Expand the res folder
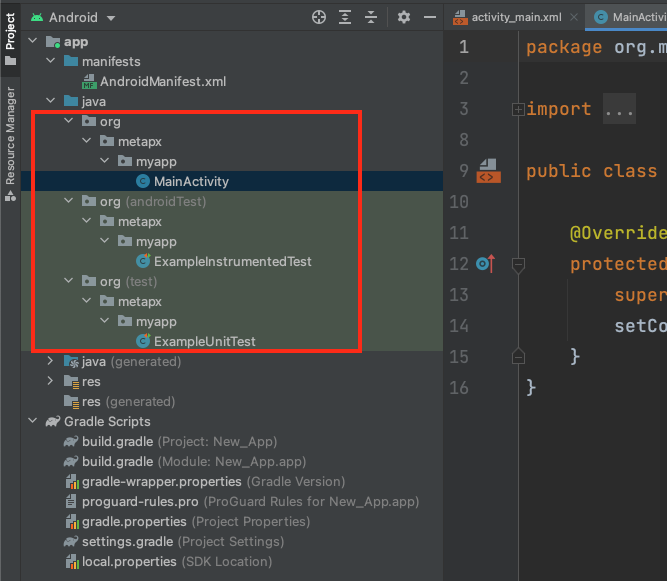The width and height of the screenshot is (667, 581). tap(51, 381)
